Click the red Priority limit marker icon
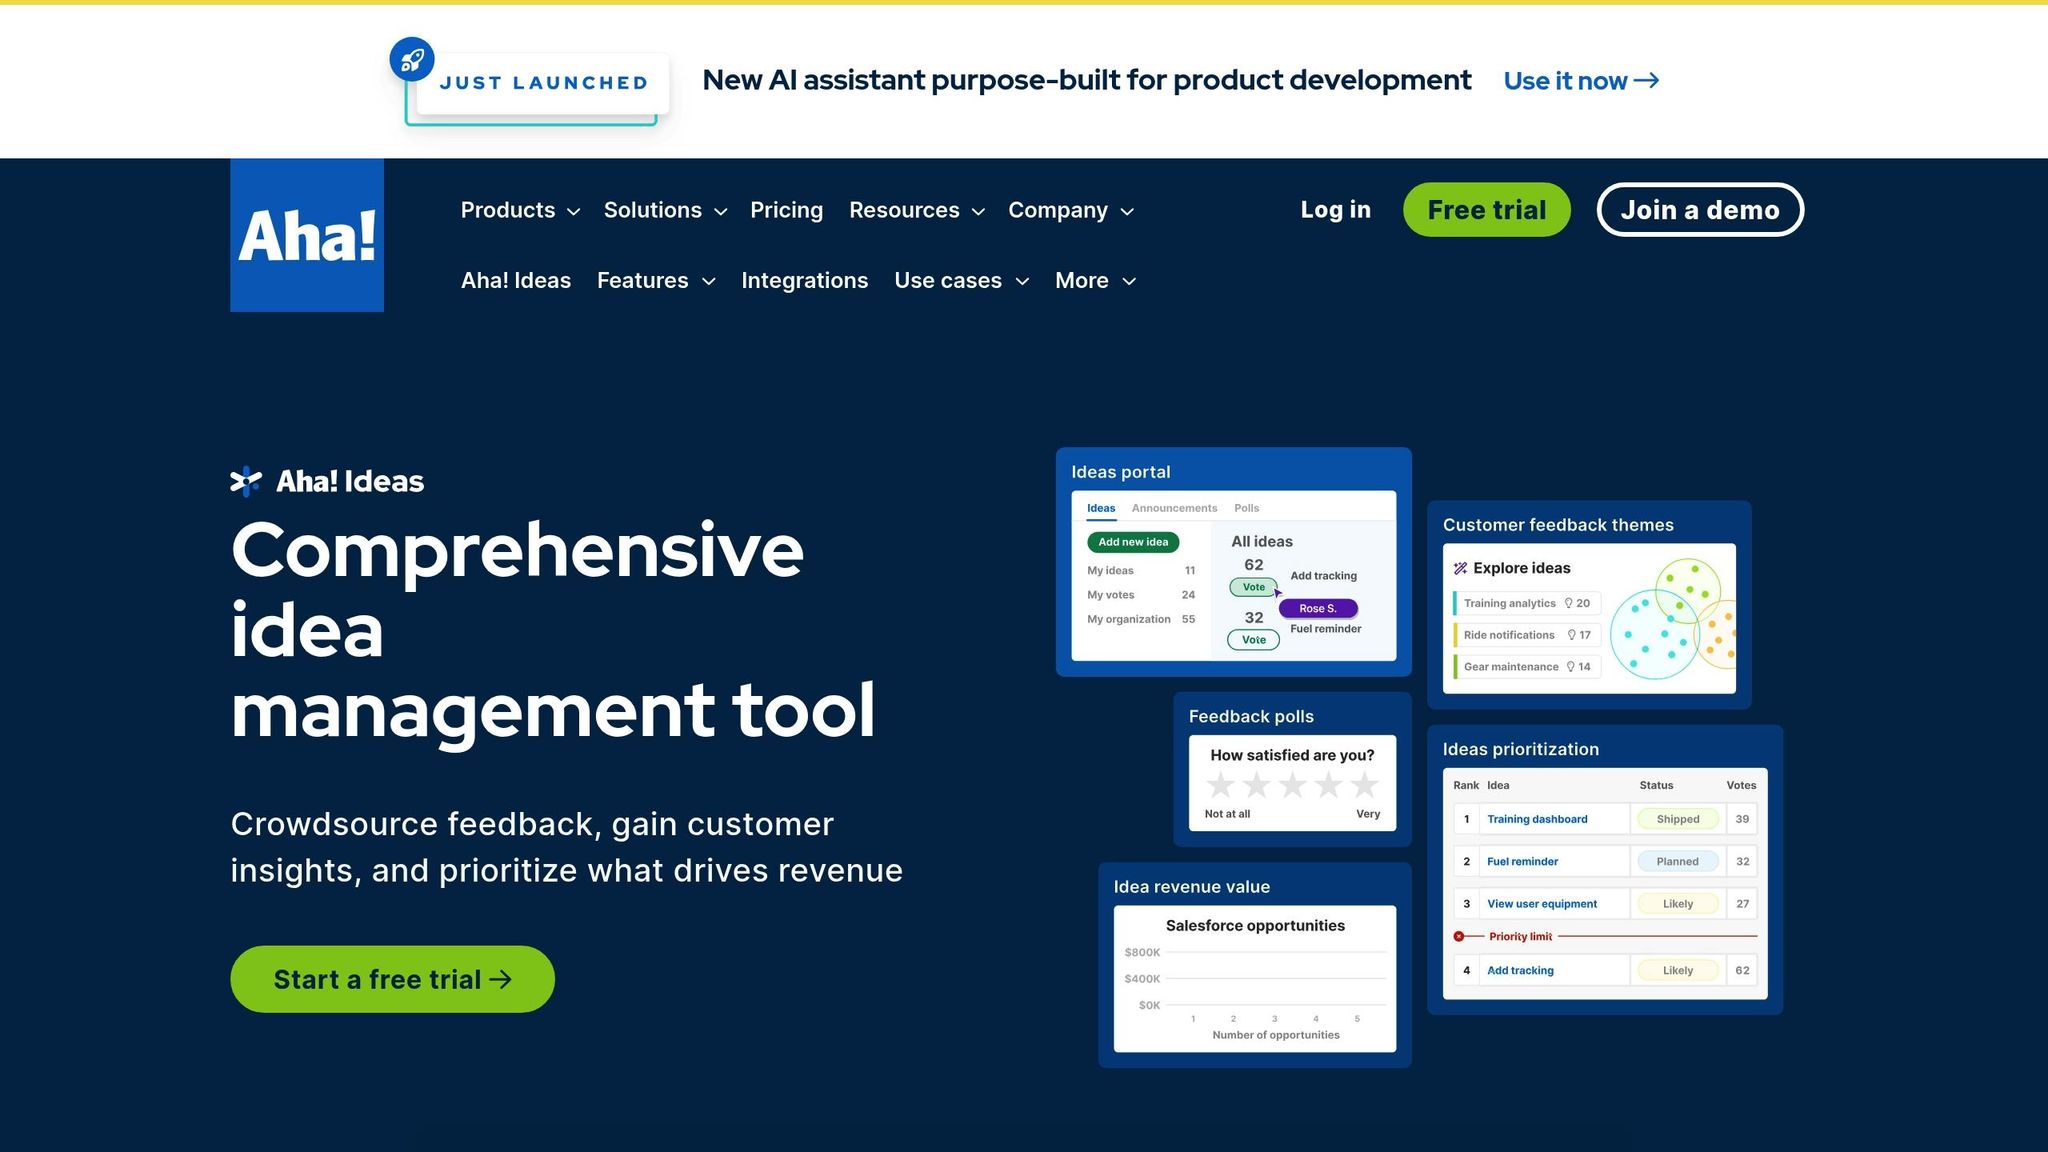This screenshot has height=1152, width=2048. 1459,937
